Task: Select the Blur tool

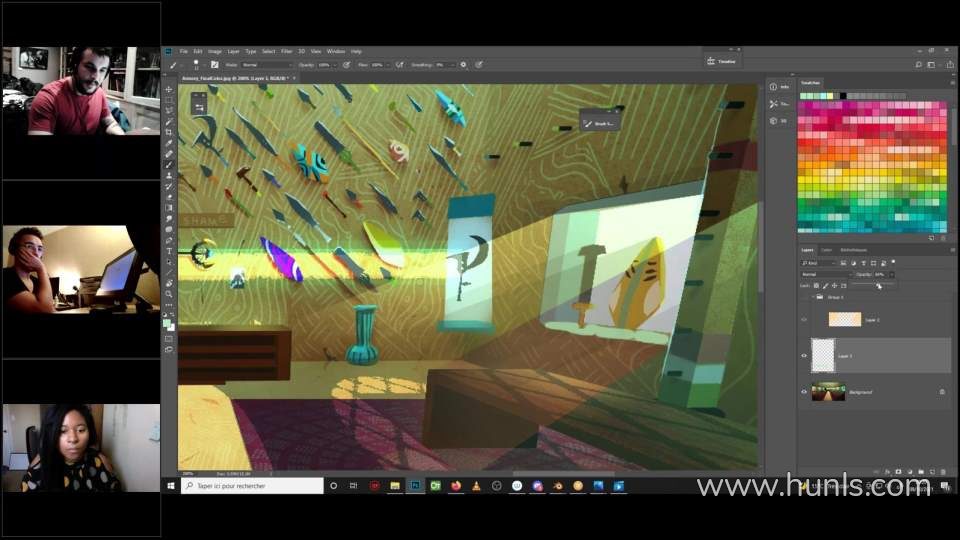Action: pyautogui.click(x=169, y=219)
